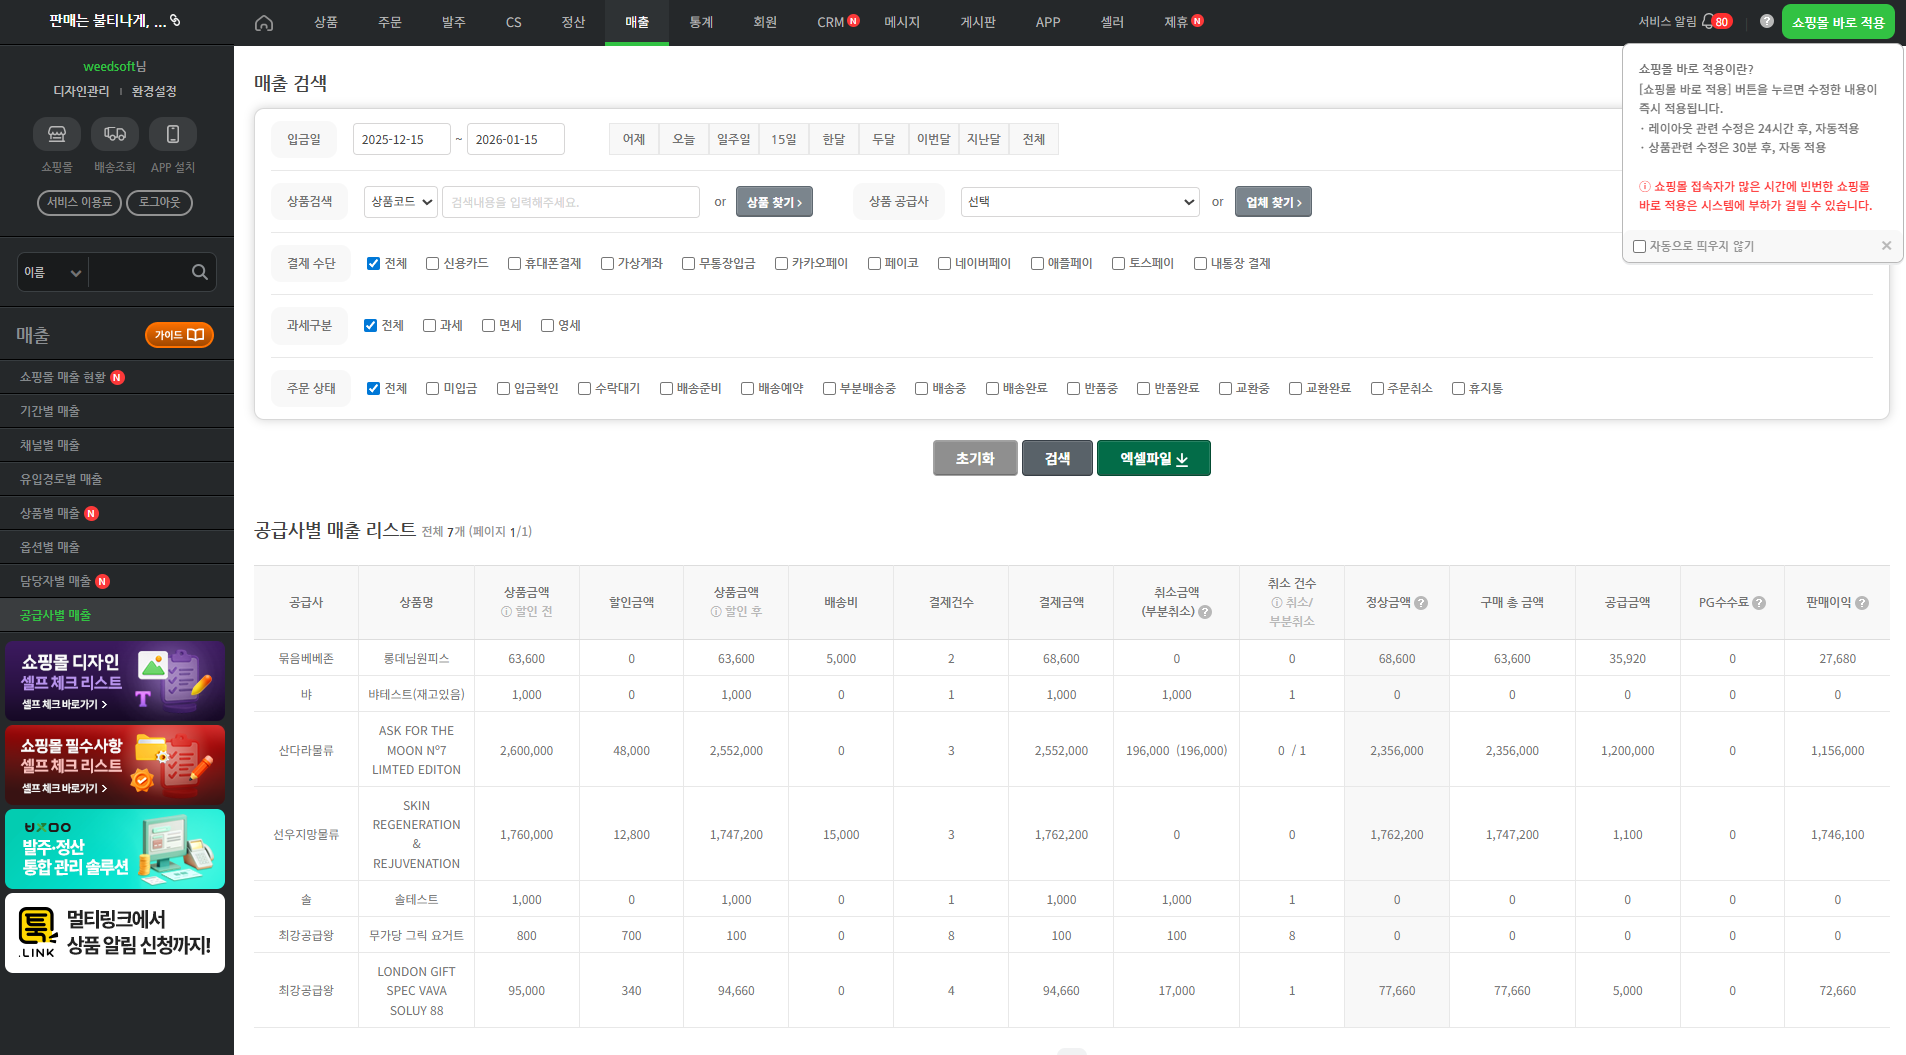Viewport: 1906px width, 1055px height.
Task: Click the service alert bell icon
Action: point(1707,21)
